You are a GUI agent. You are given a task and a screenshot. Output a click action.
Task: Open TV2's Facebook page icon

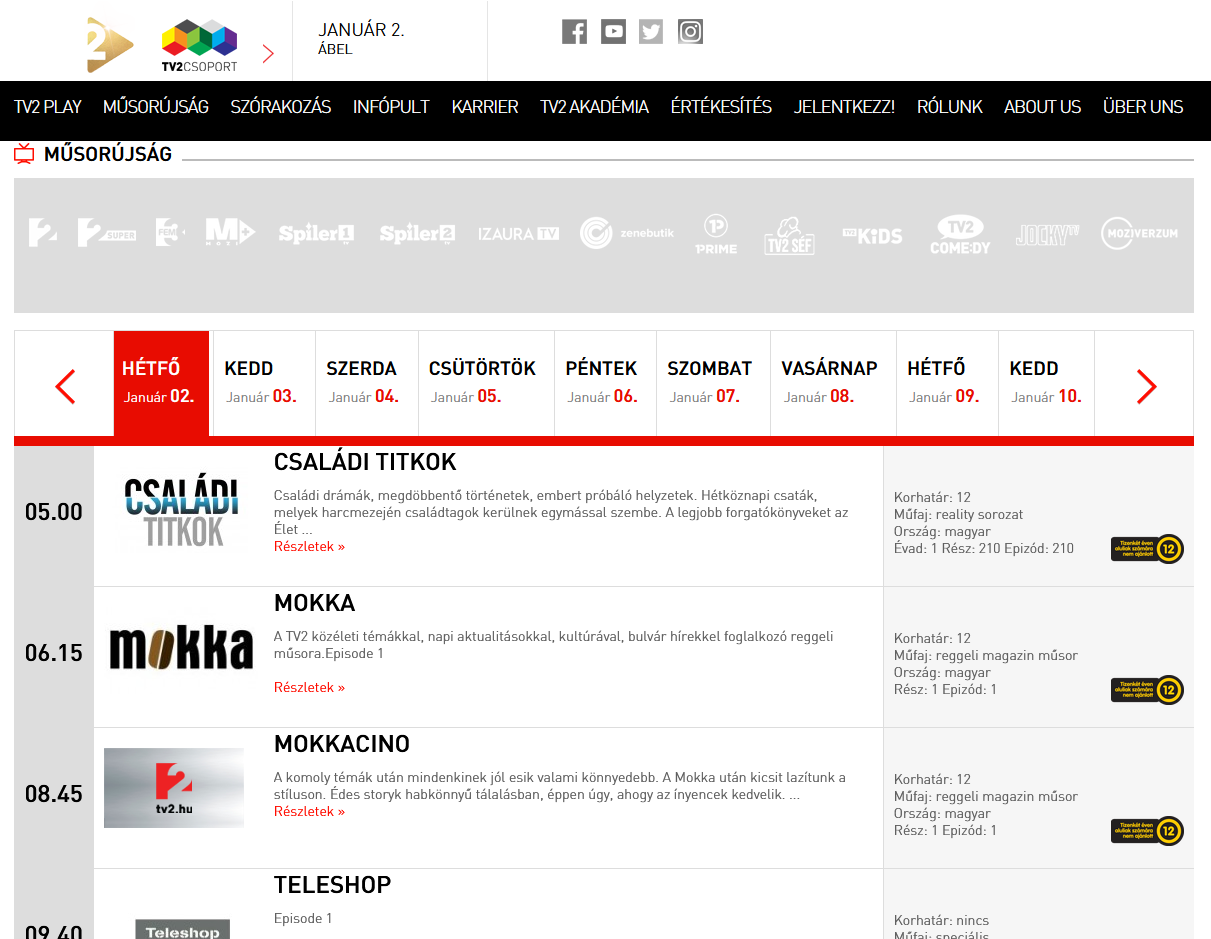pyautogui.click(x=574, y=31)
